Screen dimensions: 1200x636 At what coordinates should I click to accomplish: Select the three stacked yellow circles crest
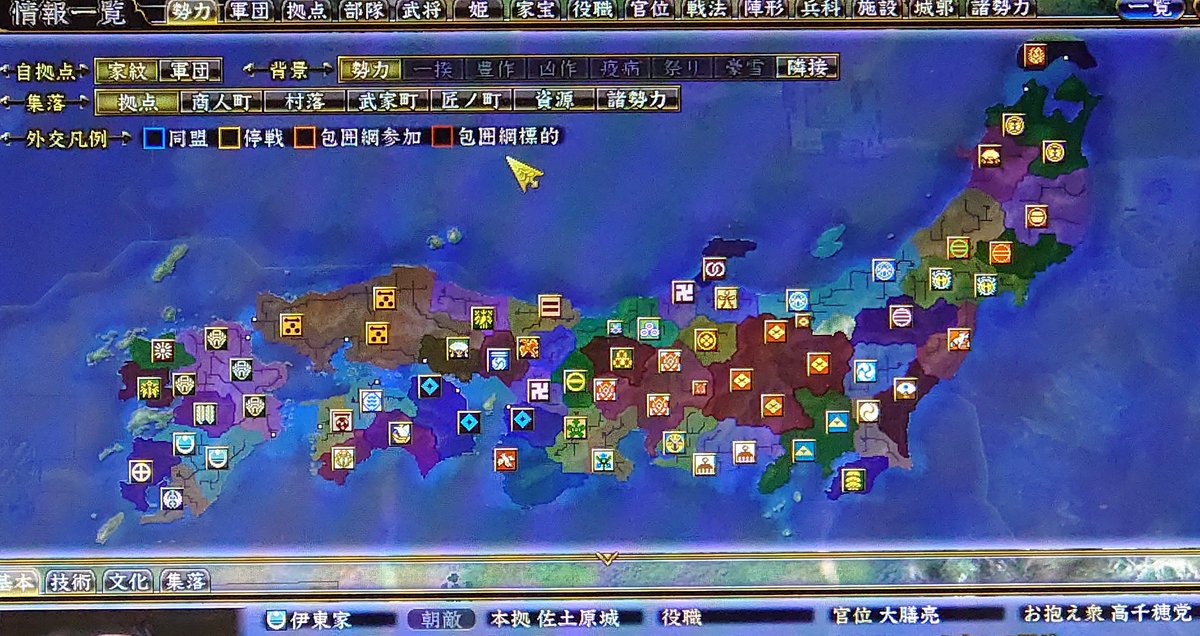point(621,358)
